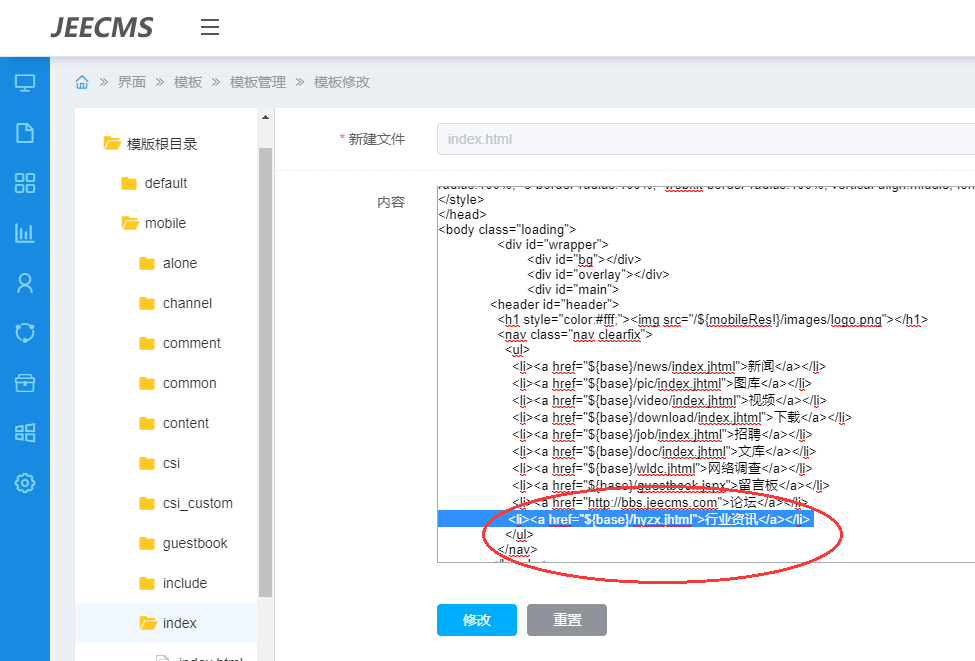Click the 网络调查 link line in code
This screenshot has height=661, width=975.
coord(662,468)
